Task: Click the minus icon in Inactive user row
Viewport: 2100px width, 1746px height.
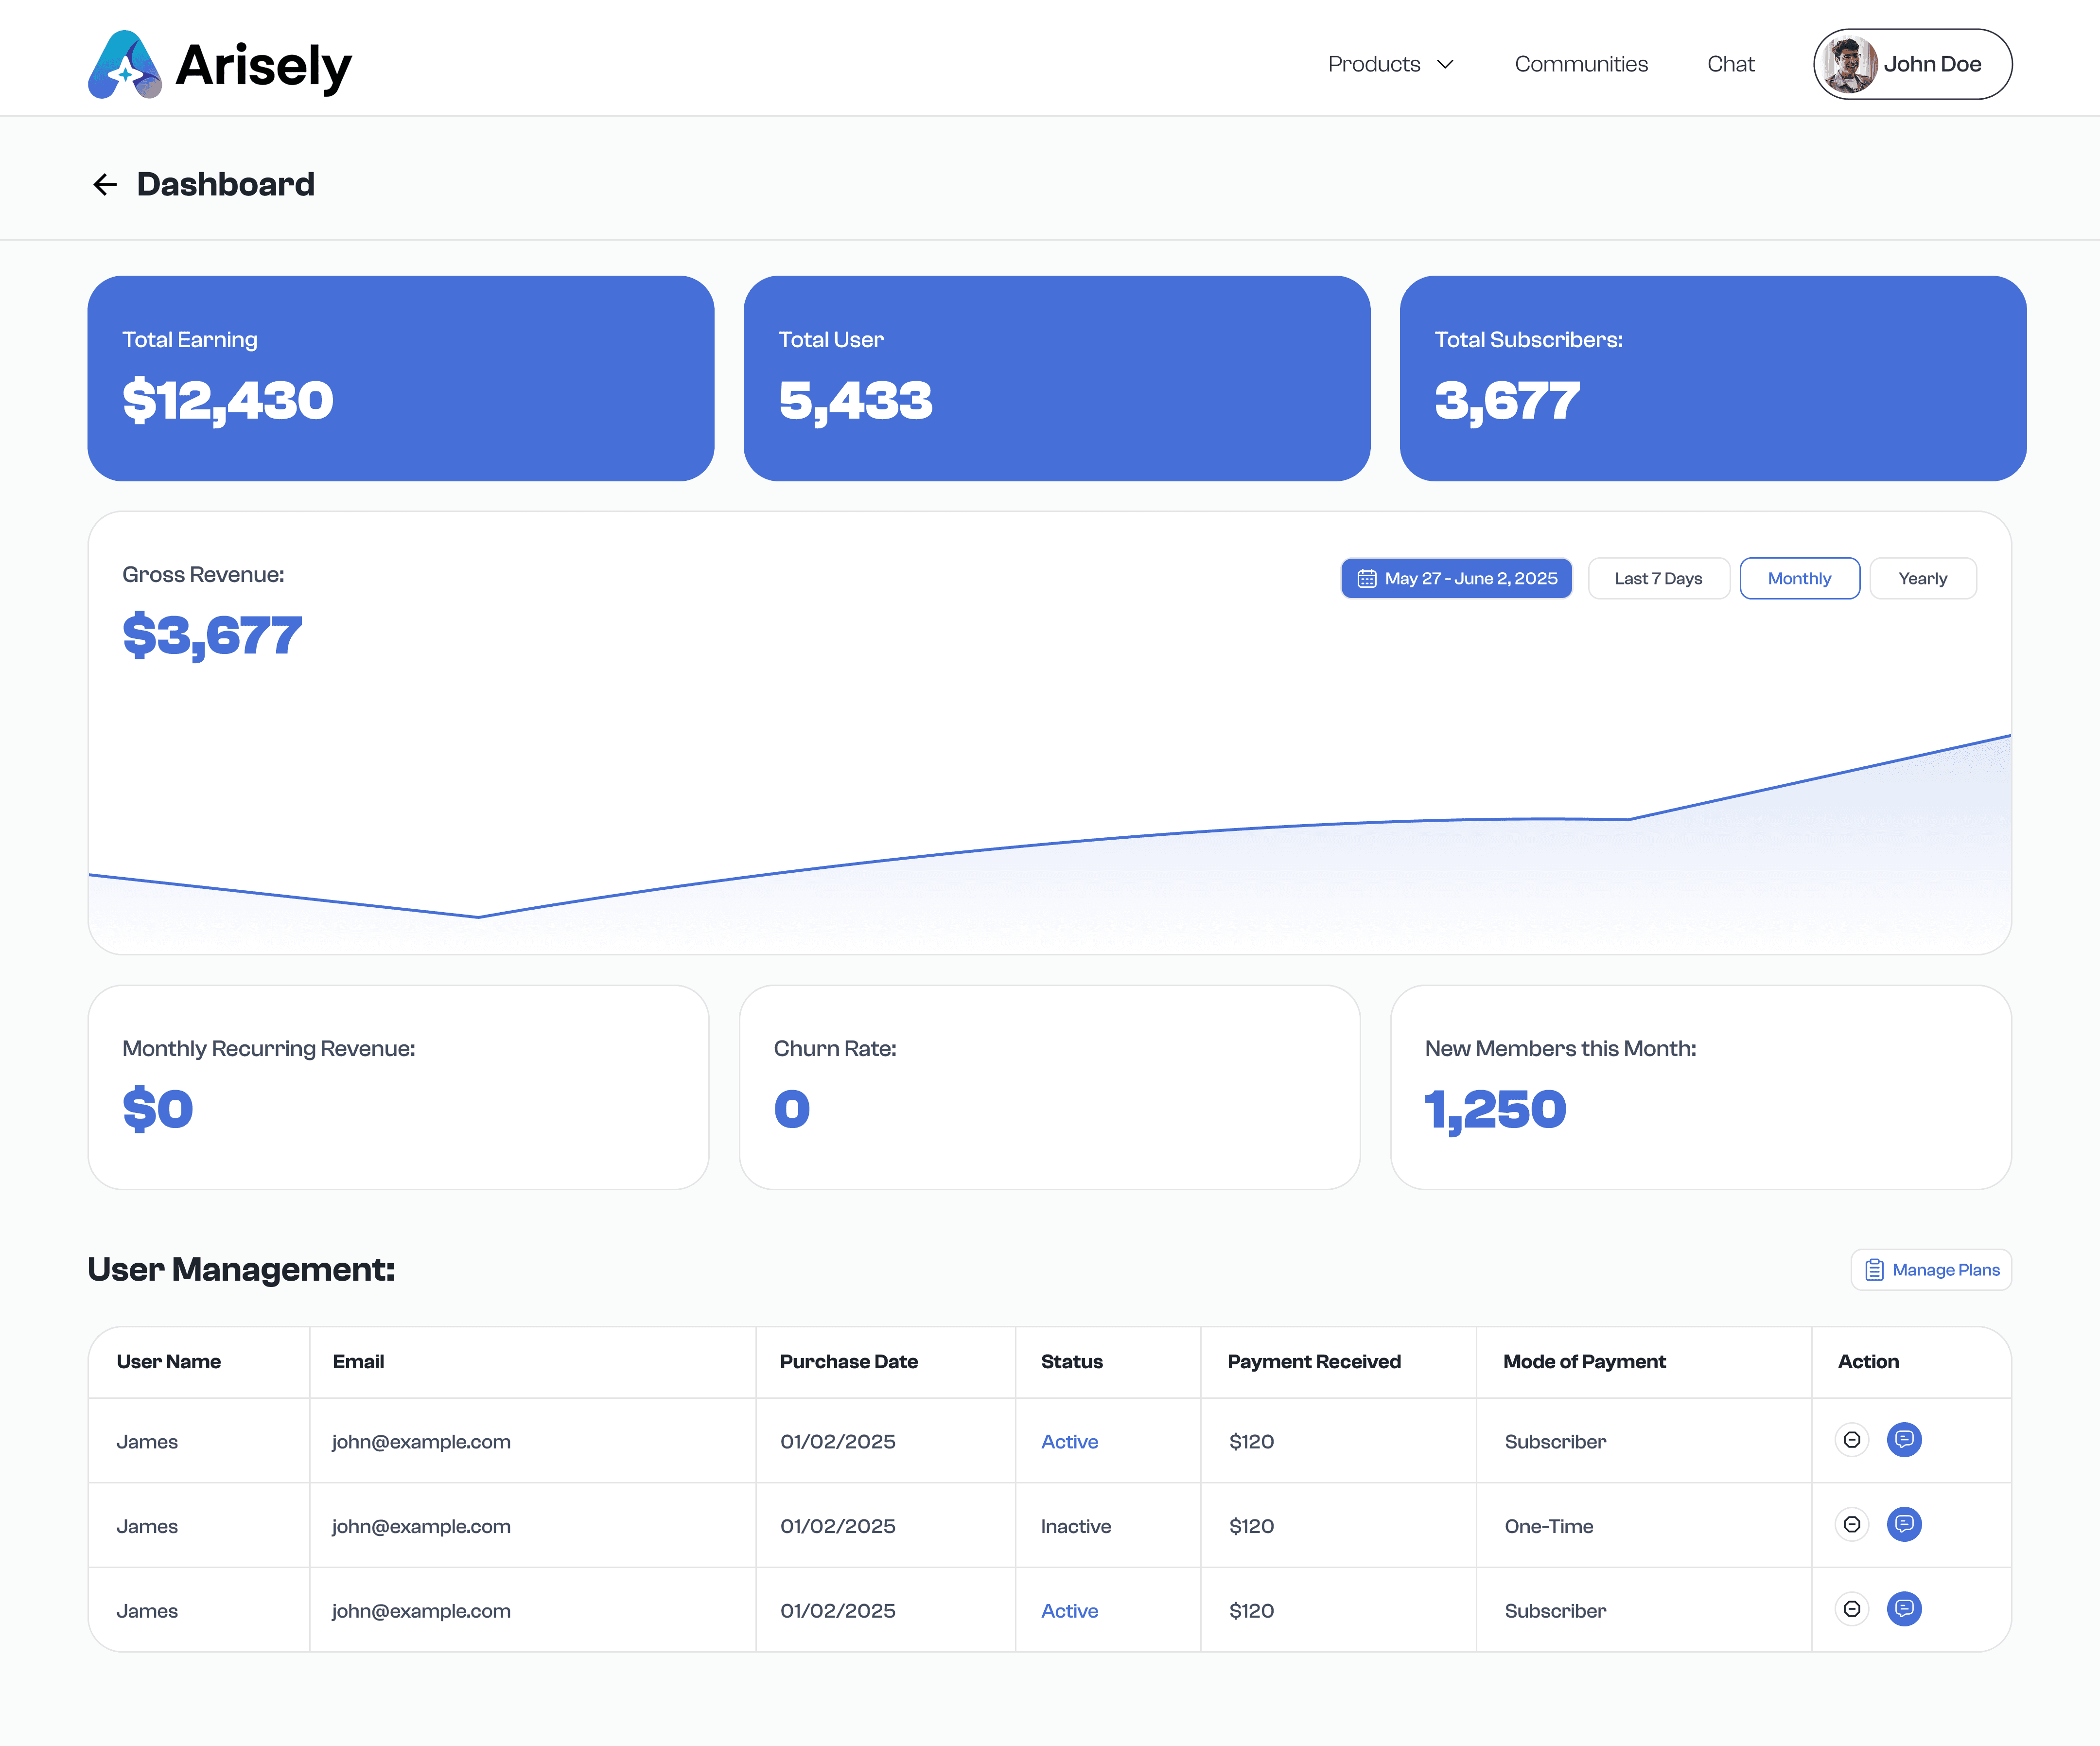Action: (1852, 1525)
